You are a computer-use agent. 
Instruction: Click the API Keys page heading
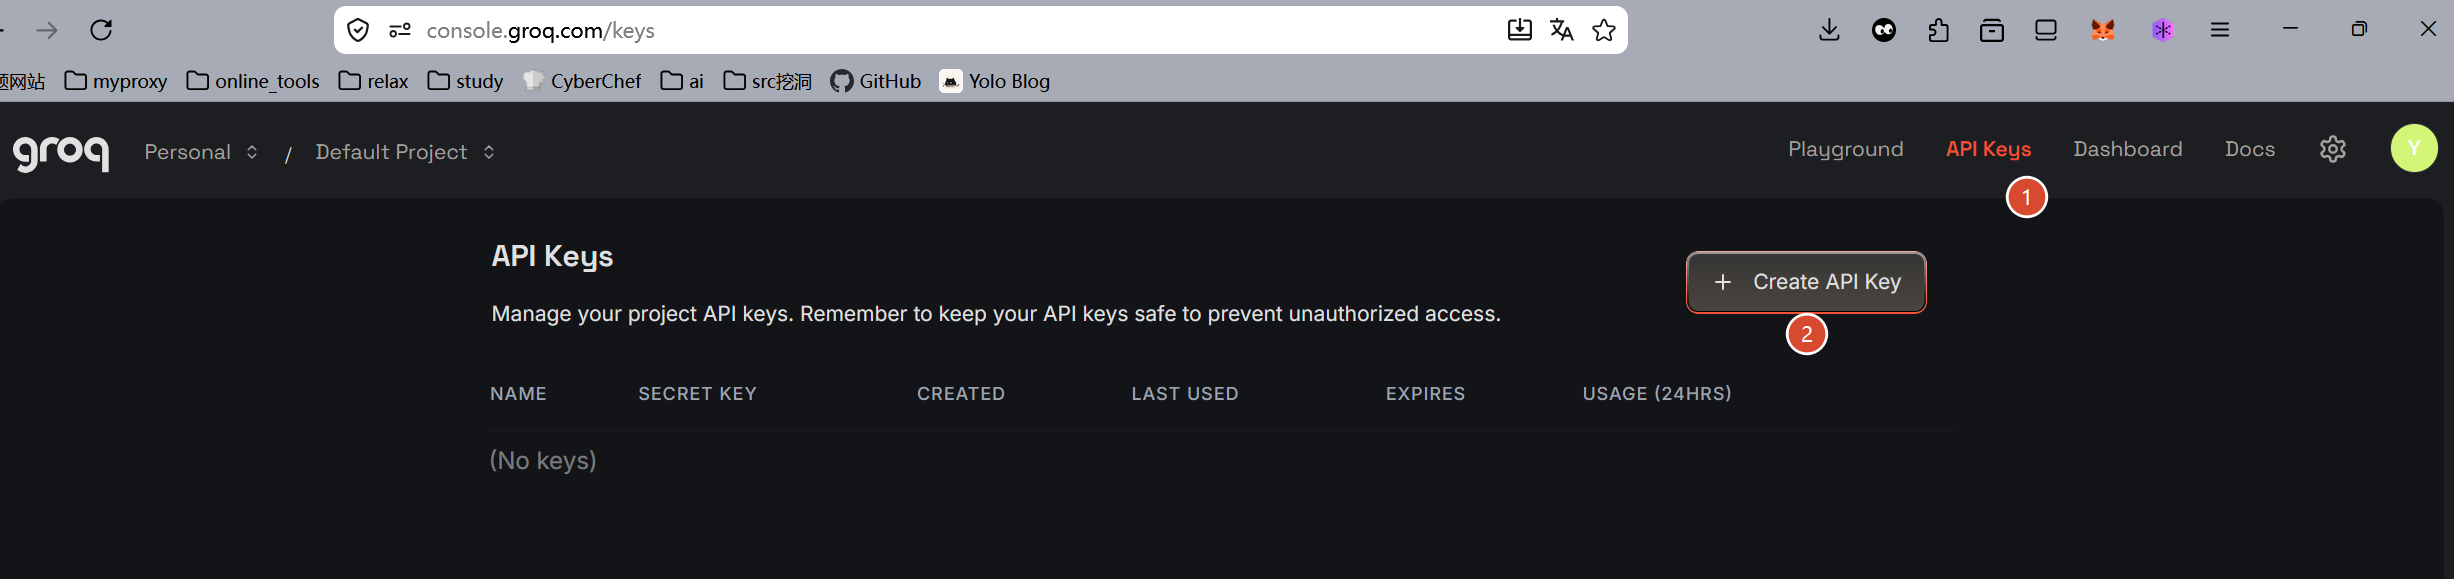[x=552, y=257]
